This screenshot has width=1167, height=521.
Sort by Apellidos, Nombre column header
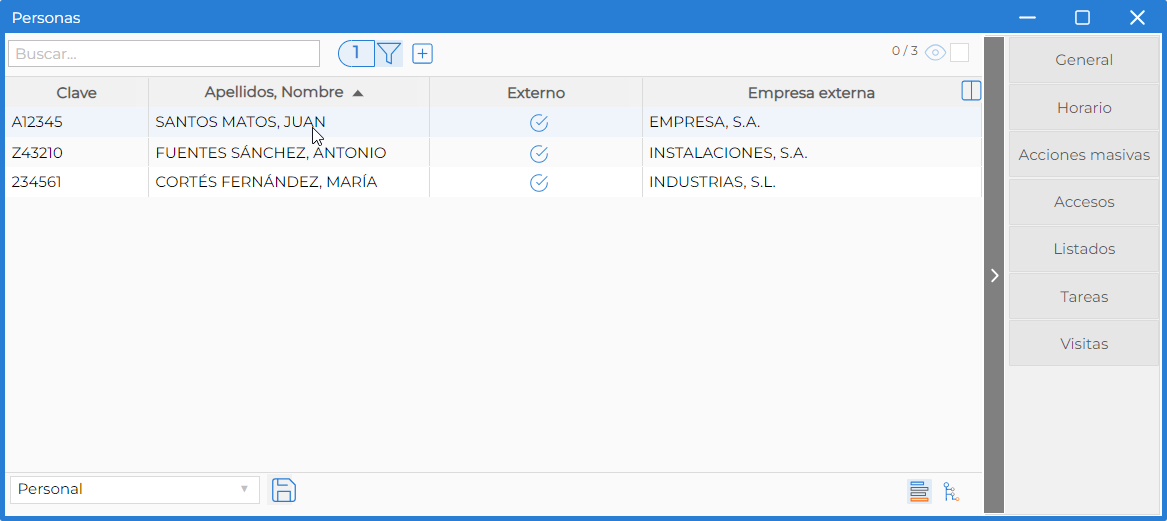click(289, 93)
